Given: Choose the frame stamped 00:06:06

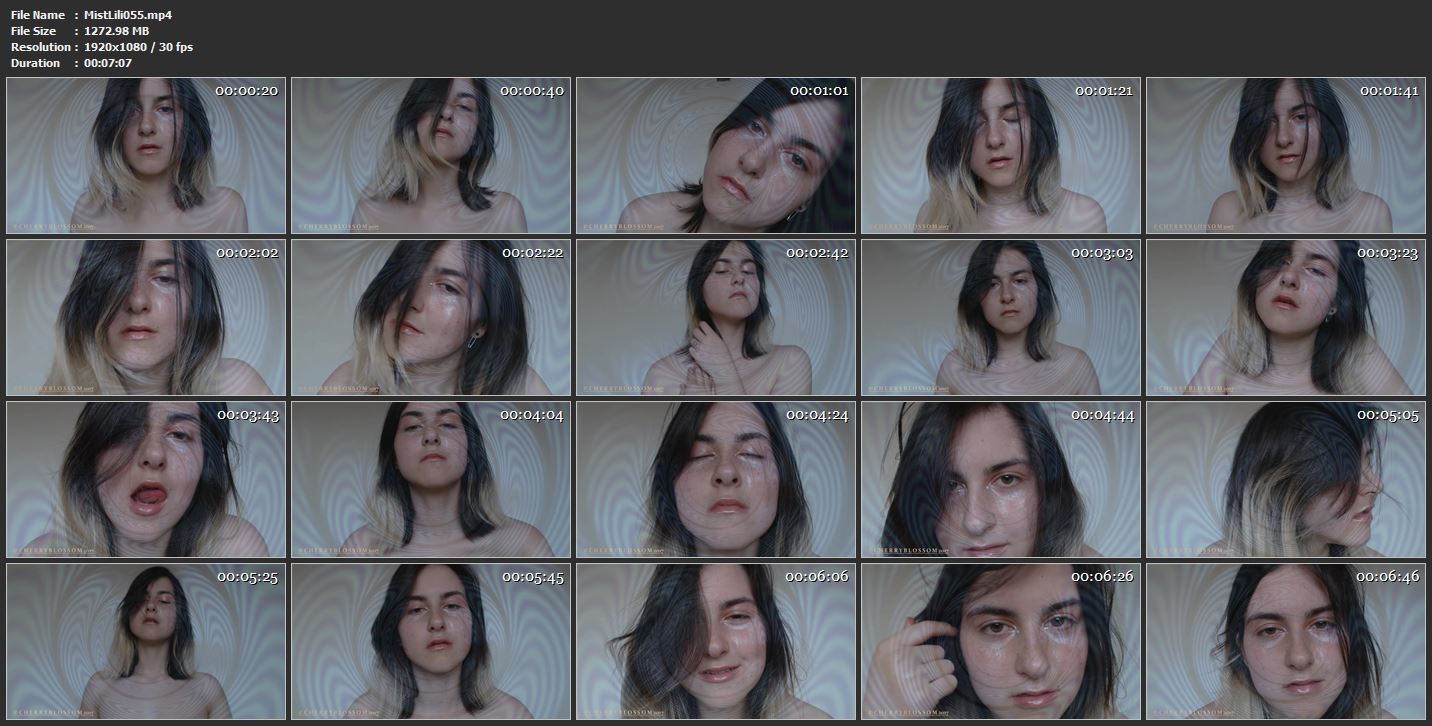Looking at the screenshot, I should [x=716, y=642].
